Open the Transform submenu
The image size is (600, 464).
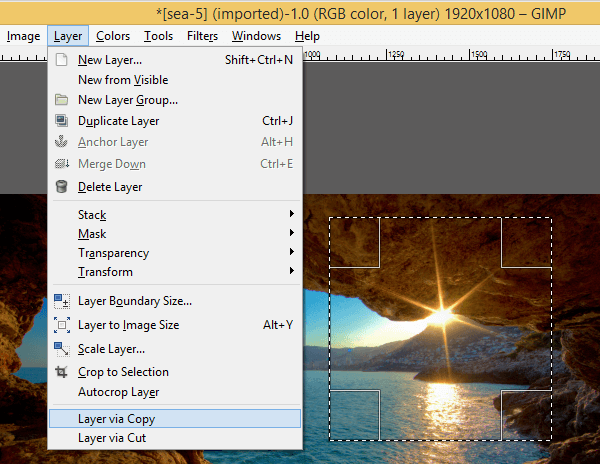coord(175,272)
